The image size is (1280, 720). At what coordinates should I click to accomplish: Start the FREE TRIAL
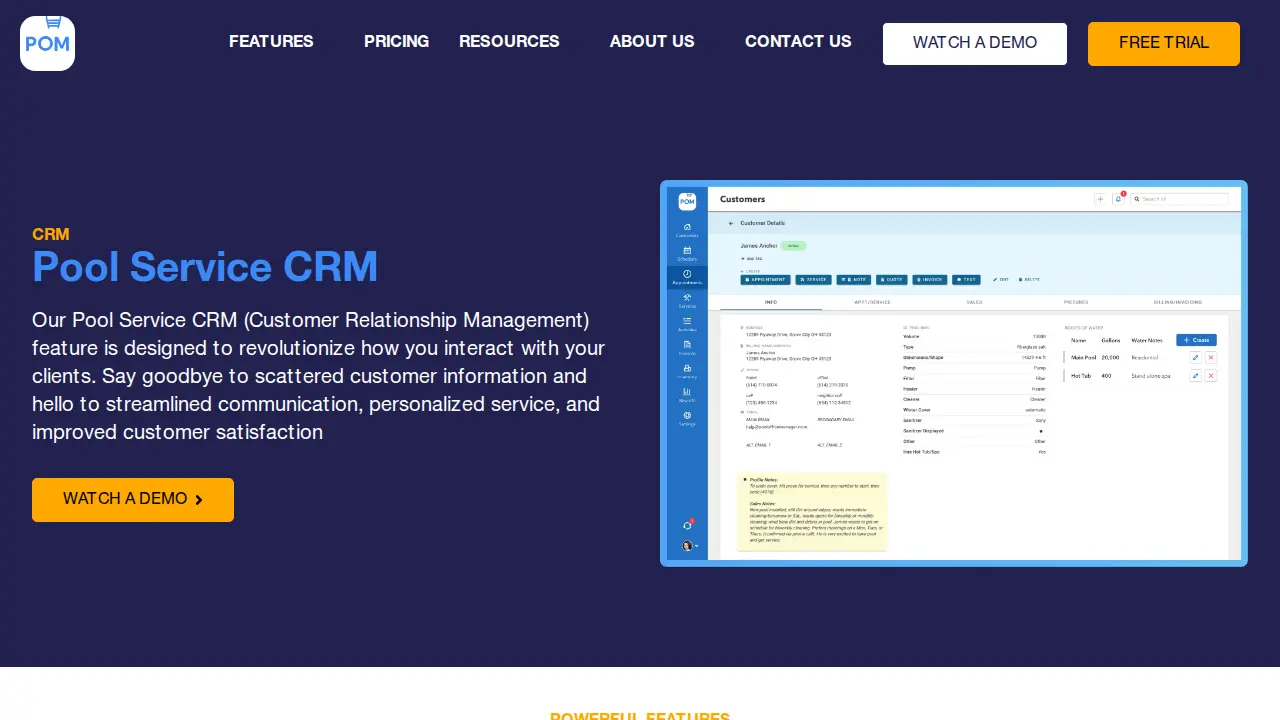tap(1164, 44)
